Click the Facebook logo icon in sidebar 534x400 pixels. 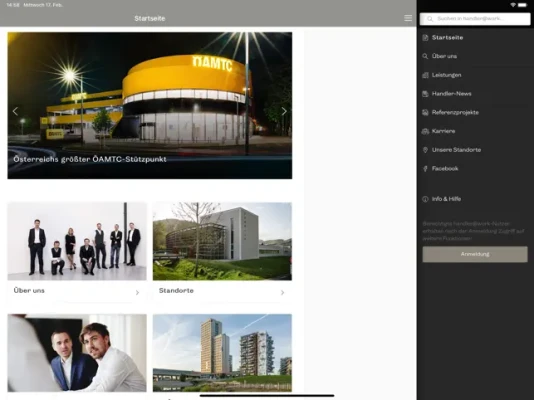(x=425, y=169)
